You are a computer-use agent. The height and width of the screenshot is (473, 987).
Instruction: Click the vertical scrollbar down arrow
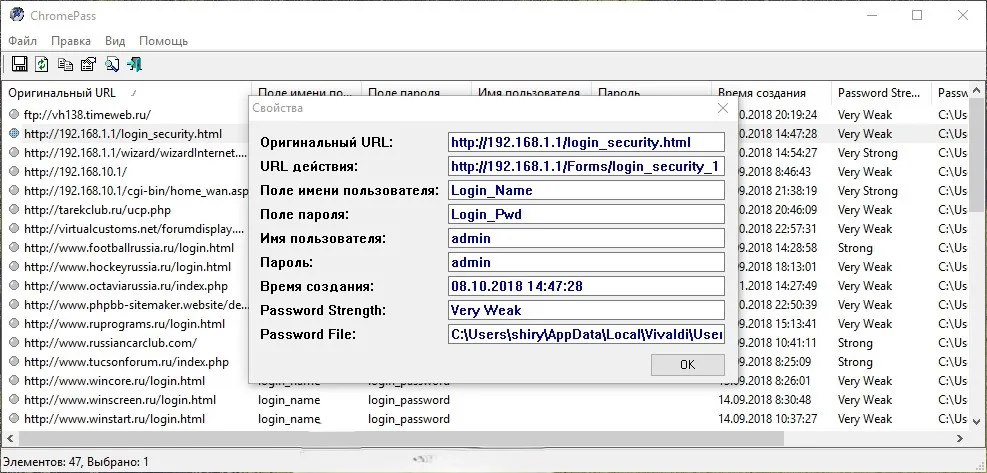(x=977, y=423)
